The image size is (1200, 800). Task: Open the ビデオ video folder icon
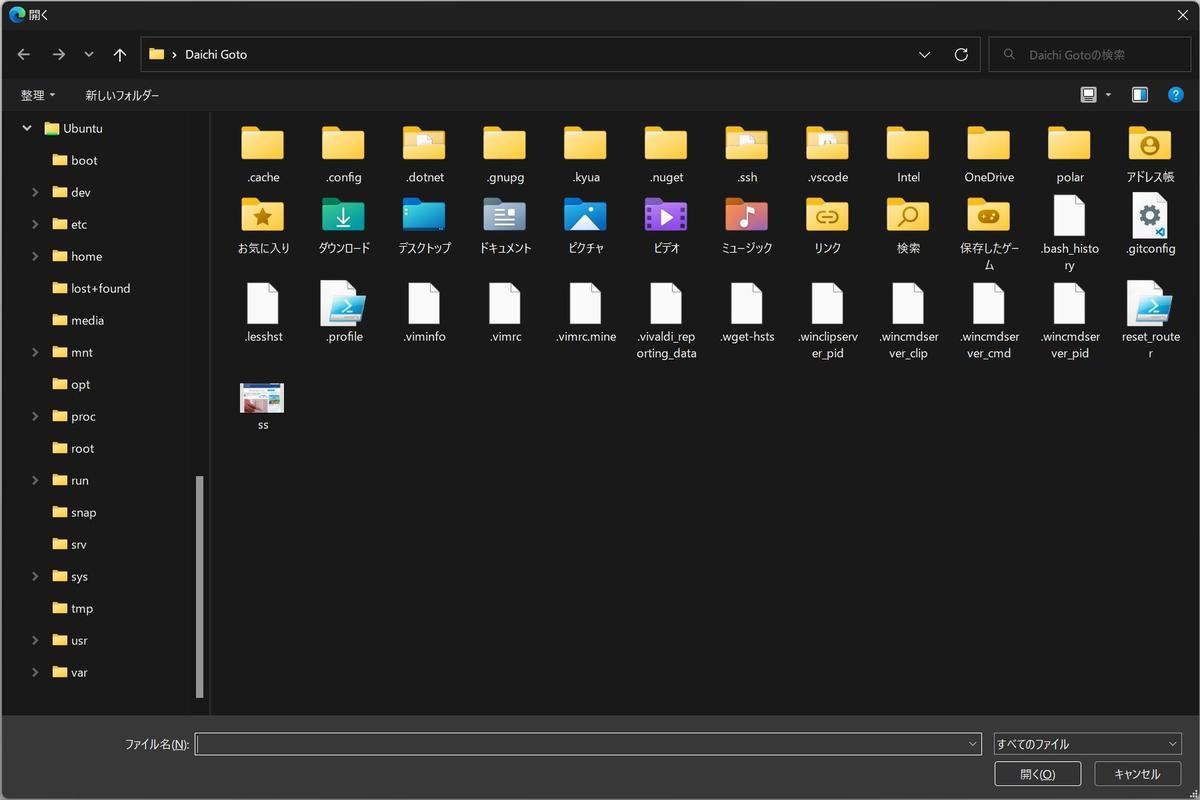[x=666, y=216]
